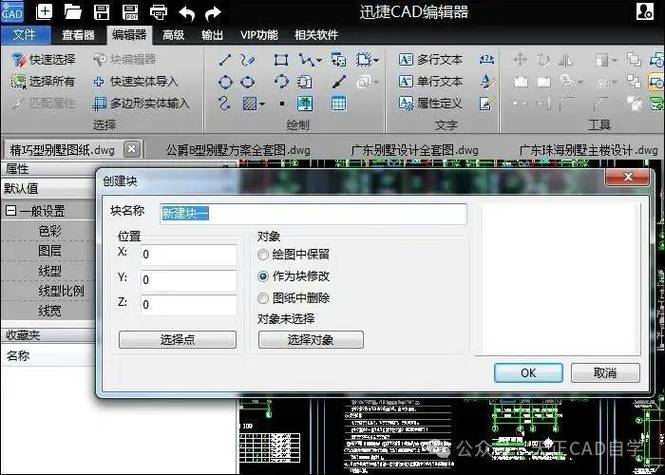The height and width of the screenshot is (475, 665).
Task: Open the dashed-rectangle block tool dropdown
Action: pyautogui.click(x=376, y=60)
